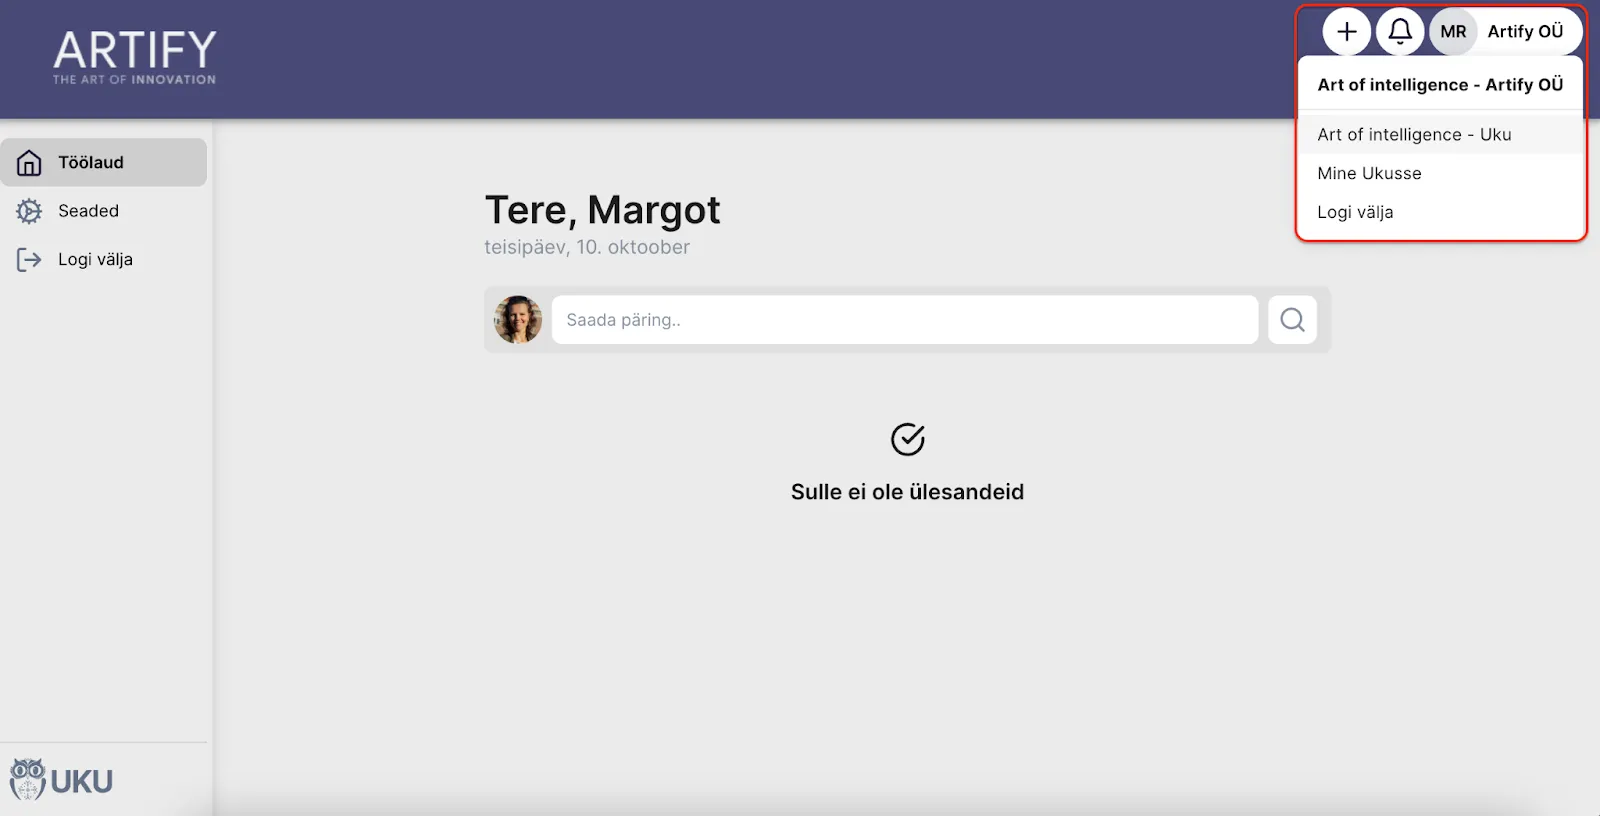Click the user profile photo by search
The width and height of the screenshot is (1600, 816).
point(518,320)
